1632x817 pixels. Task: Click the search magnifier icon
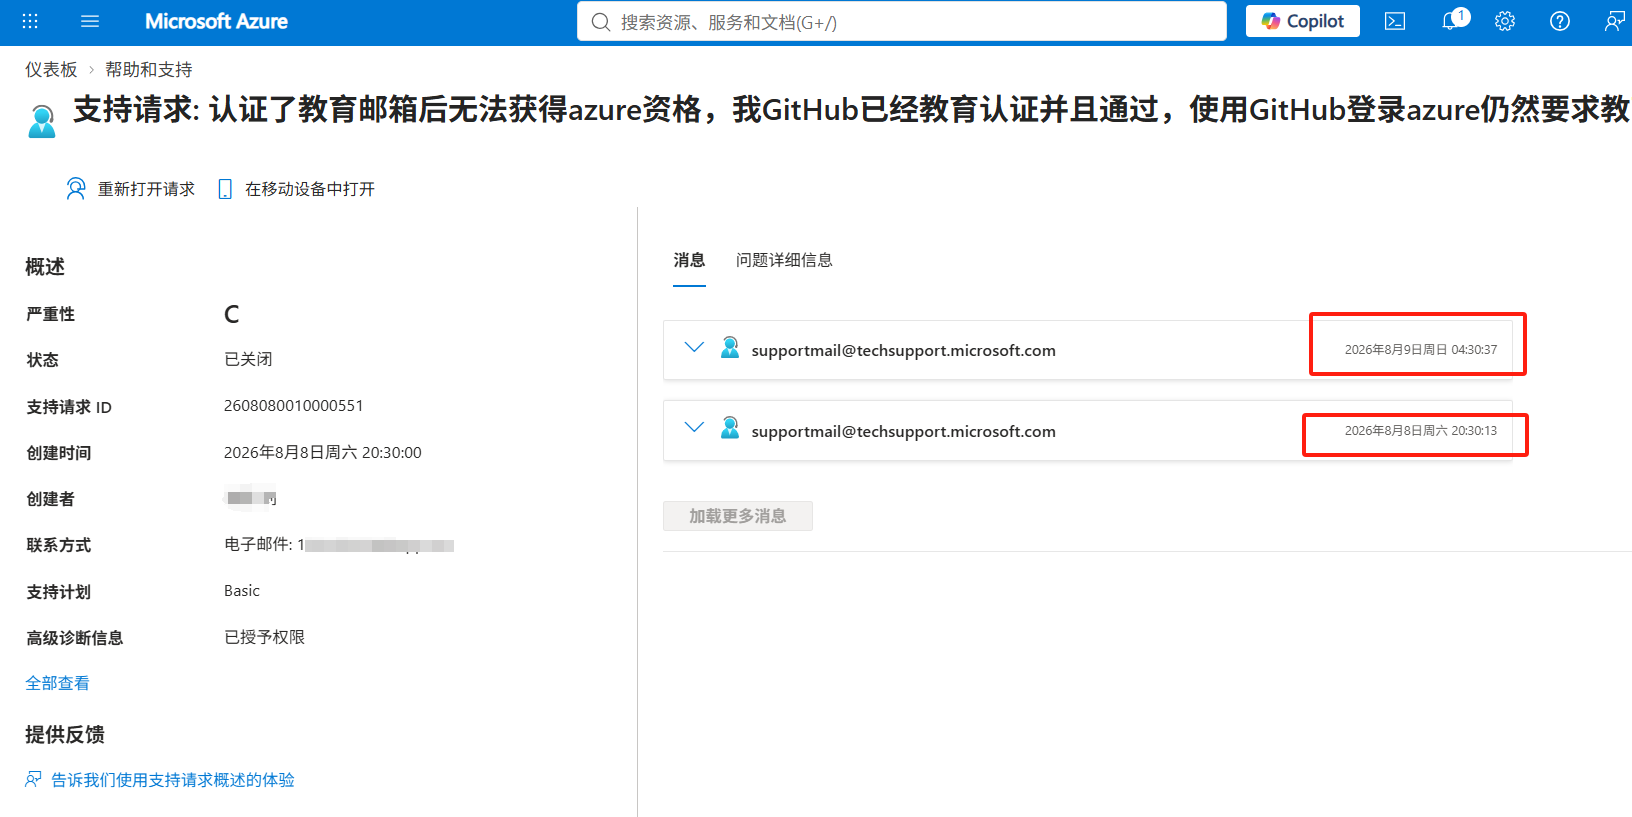point(600,22)
